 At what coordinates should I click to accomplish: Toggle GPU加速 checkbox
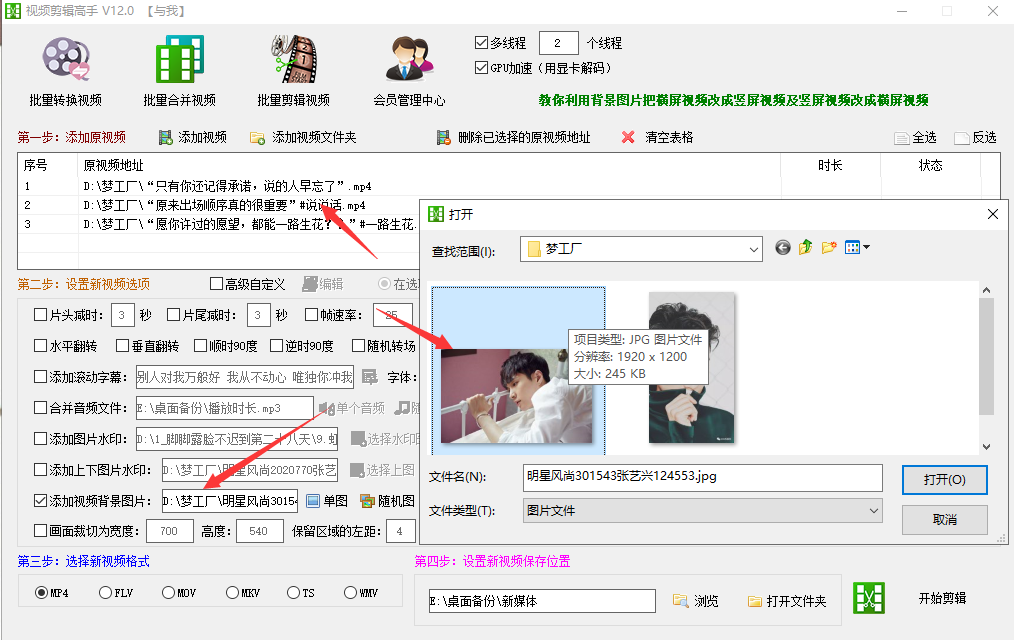pyautogui.click(x=481, y=67)
